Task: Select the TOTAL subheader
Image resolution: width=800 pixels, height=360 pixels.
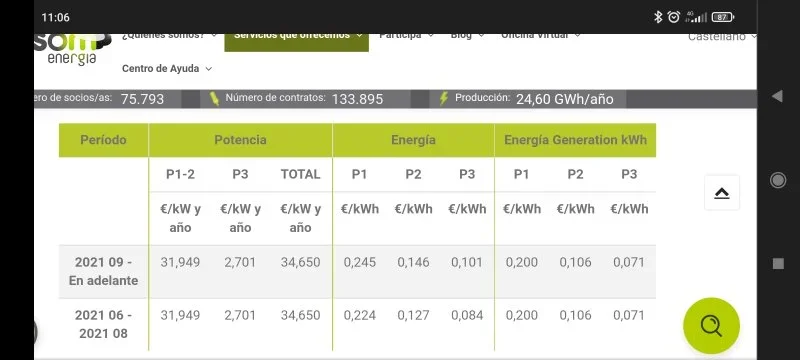Action: [301, 174]
